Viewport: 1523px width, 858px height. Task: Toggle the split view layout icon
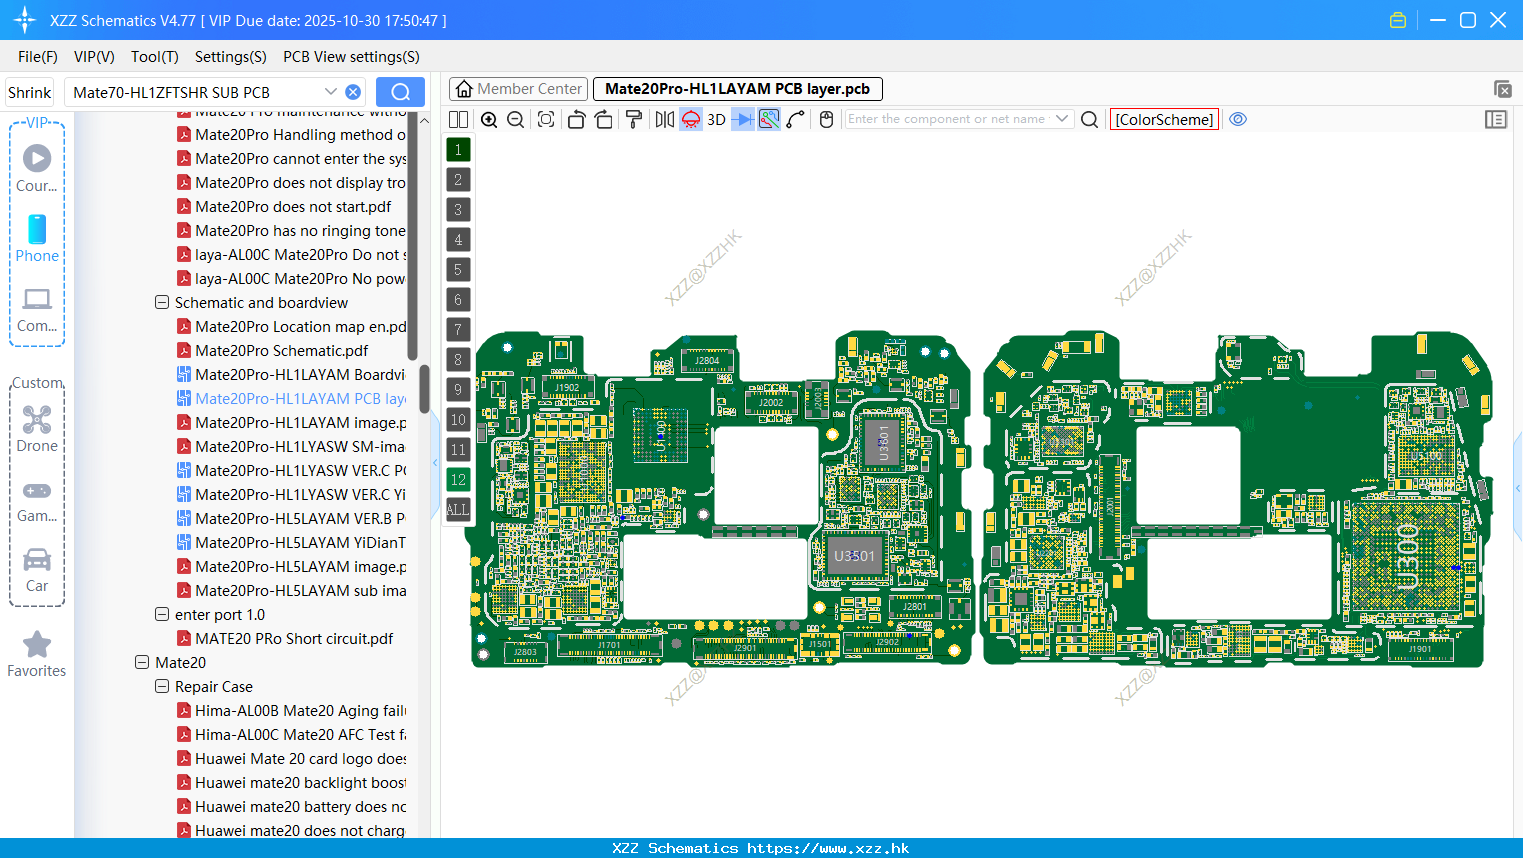click(458, 119)
